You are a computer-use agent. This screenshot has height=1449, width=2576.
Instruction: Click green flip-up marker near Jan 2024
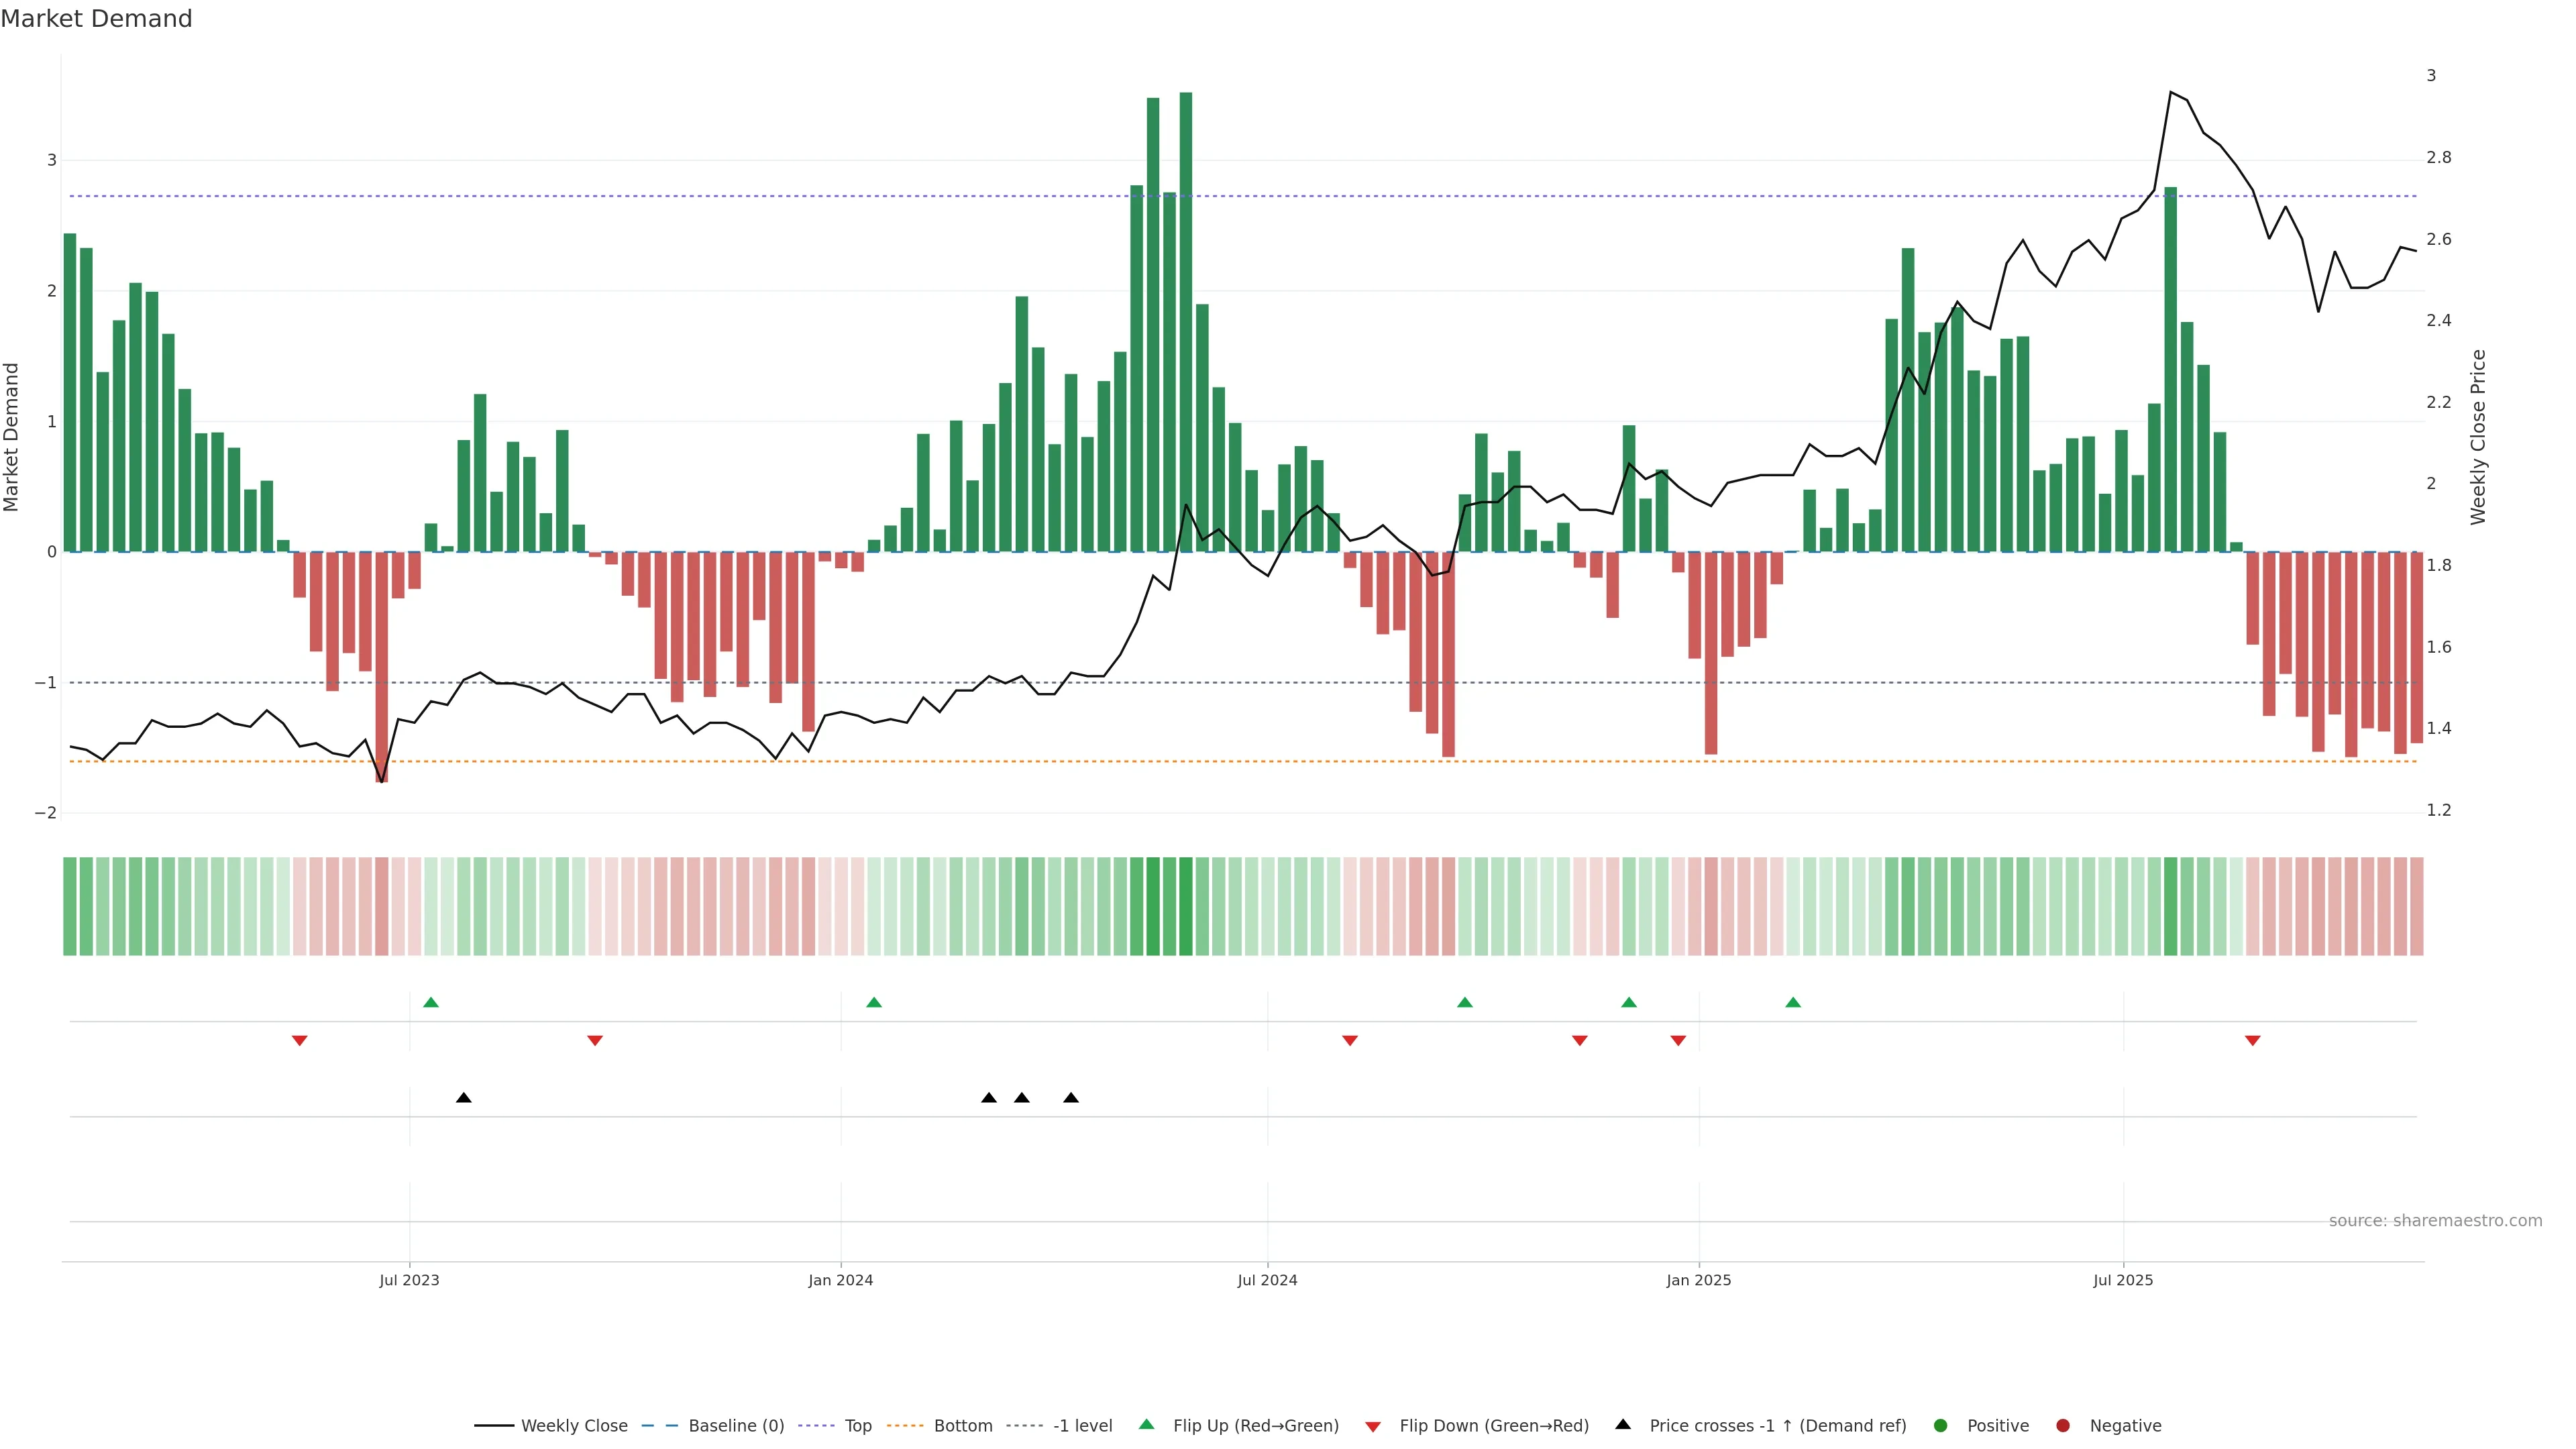tap(874, 1003)
